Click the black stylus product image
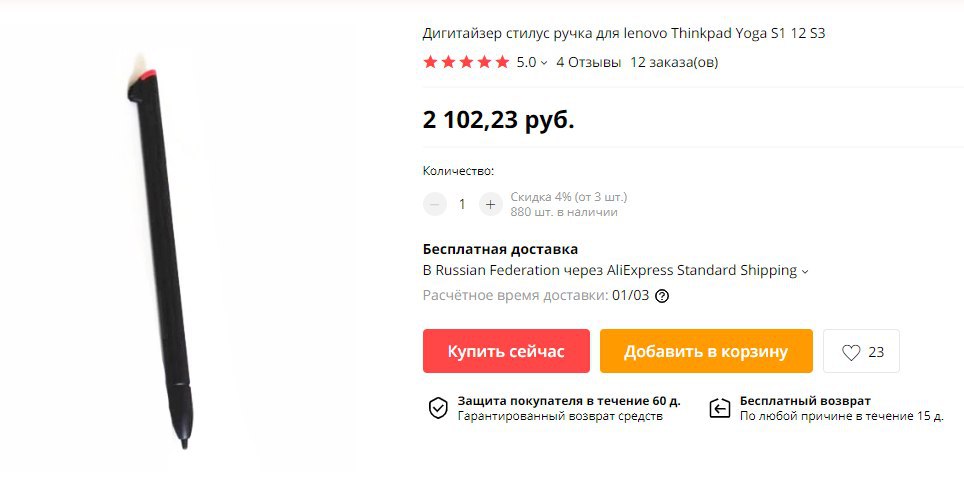The height and width of the screenshot is (479, 964). click(159, 258)
